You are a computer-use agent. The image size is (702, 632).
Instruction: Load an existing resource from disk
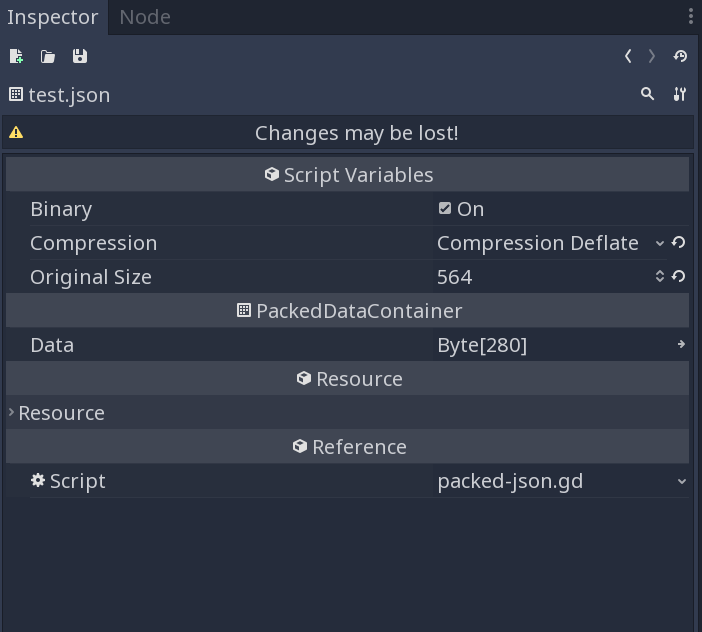48,57
